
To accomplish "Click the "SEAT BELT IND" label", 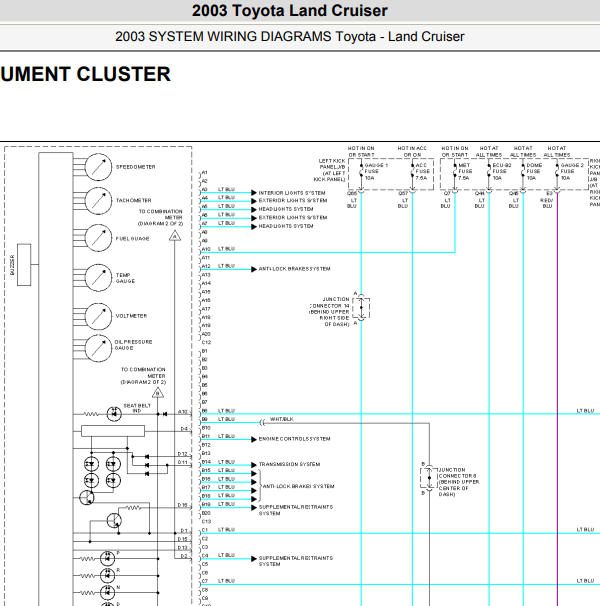I will click(137, 408).
